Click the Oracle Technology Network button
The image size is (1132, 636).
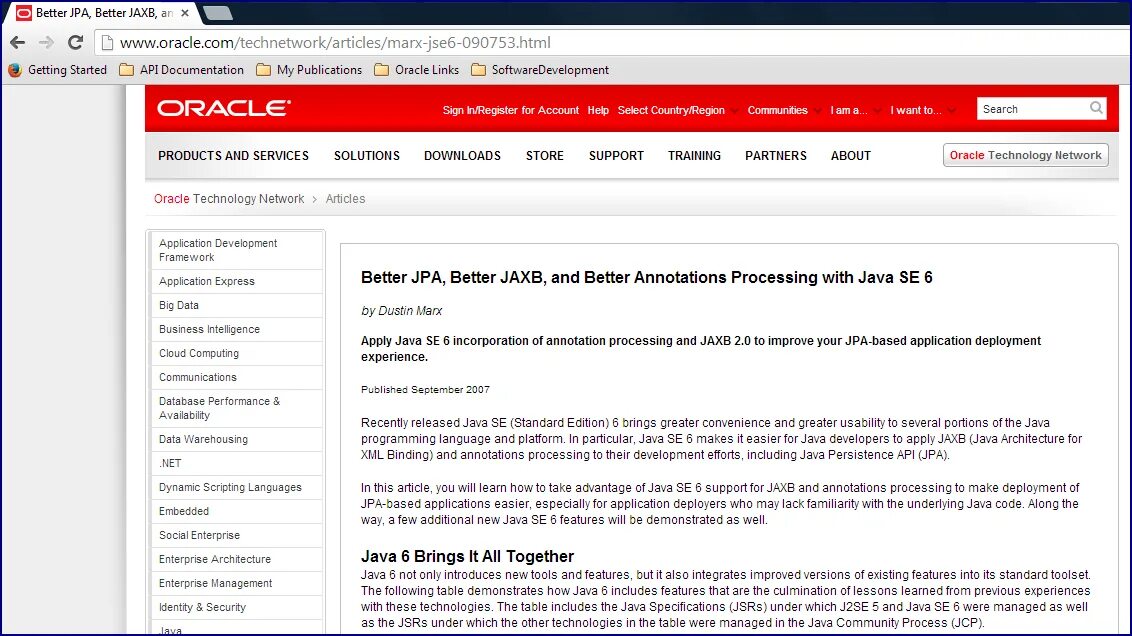pos(1025,155)
